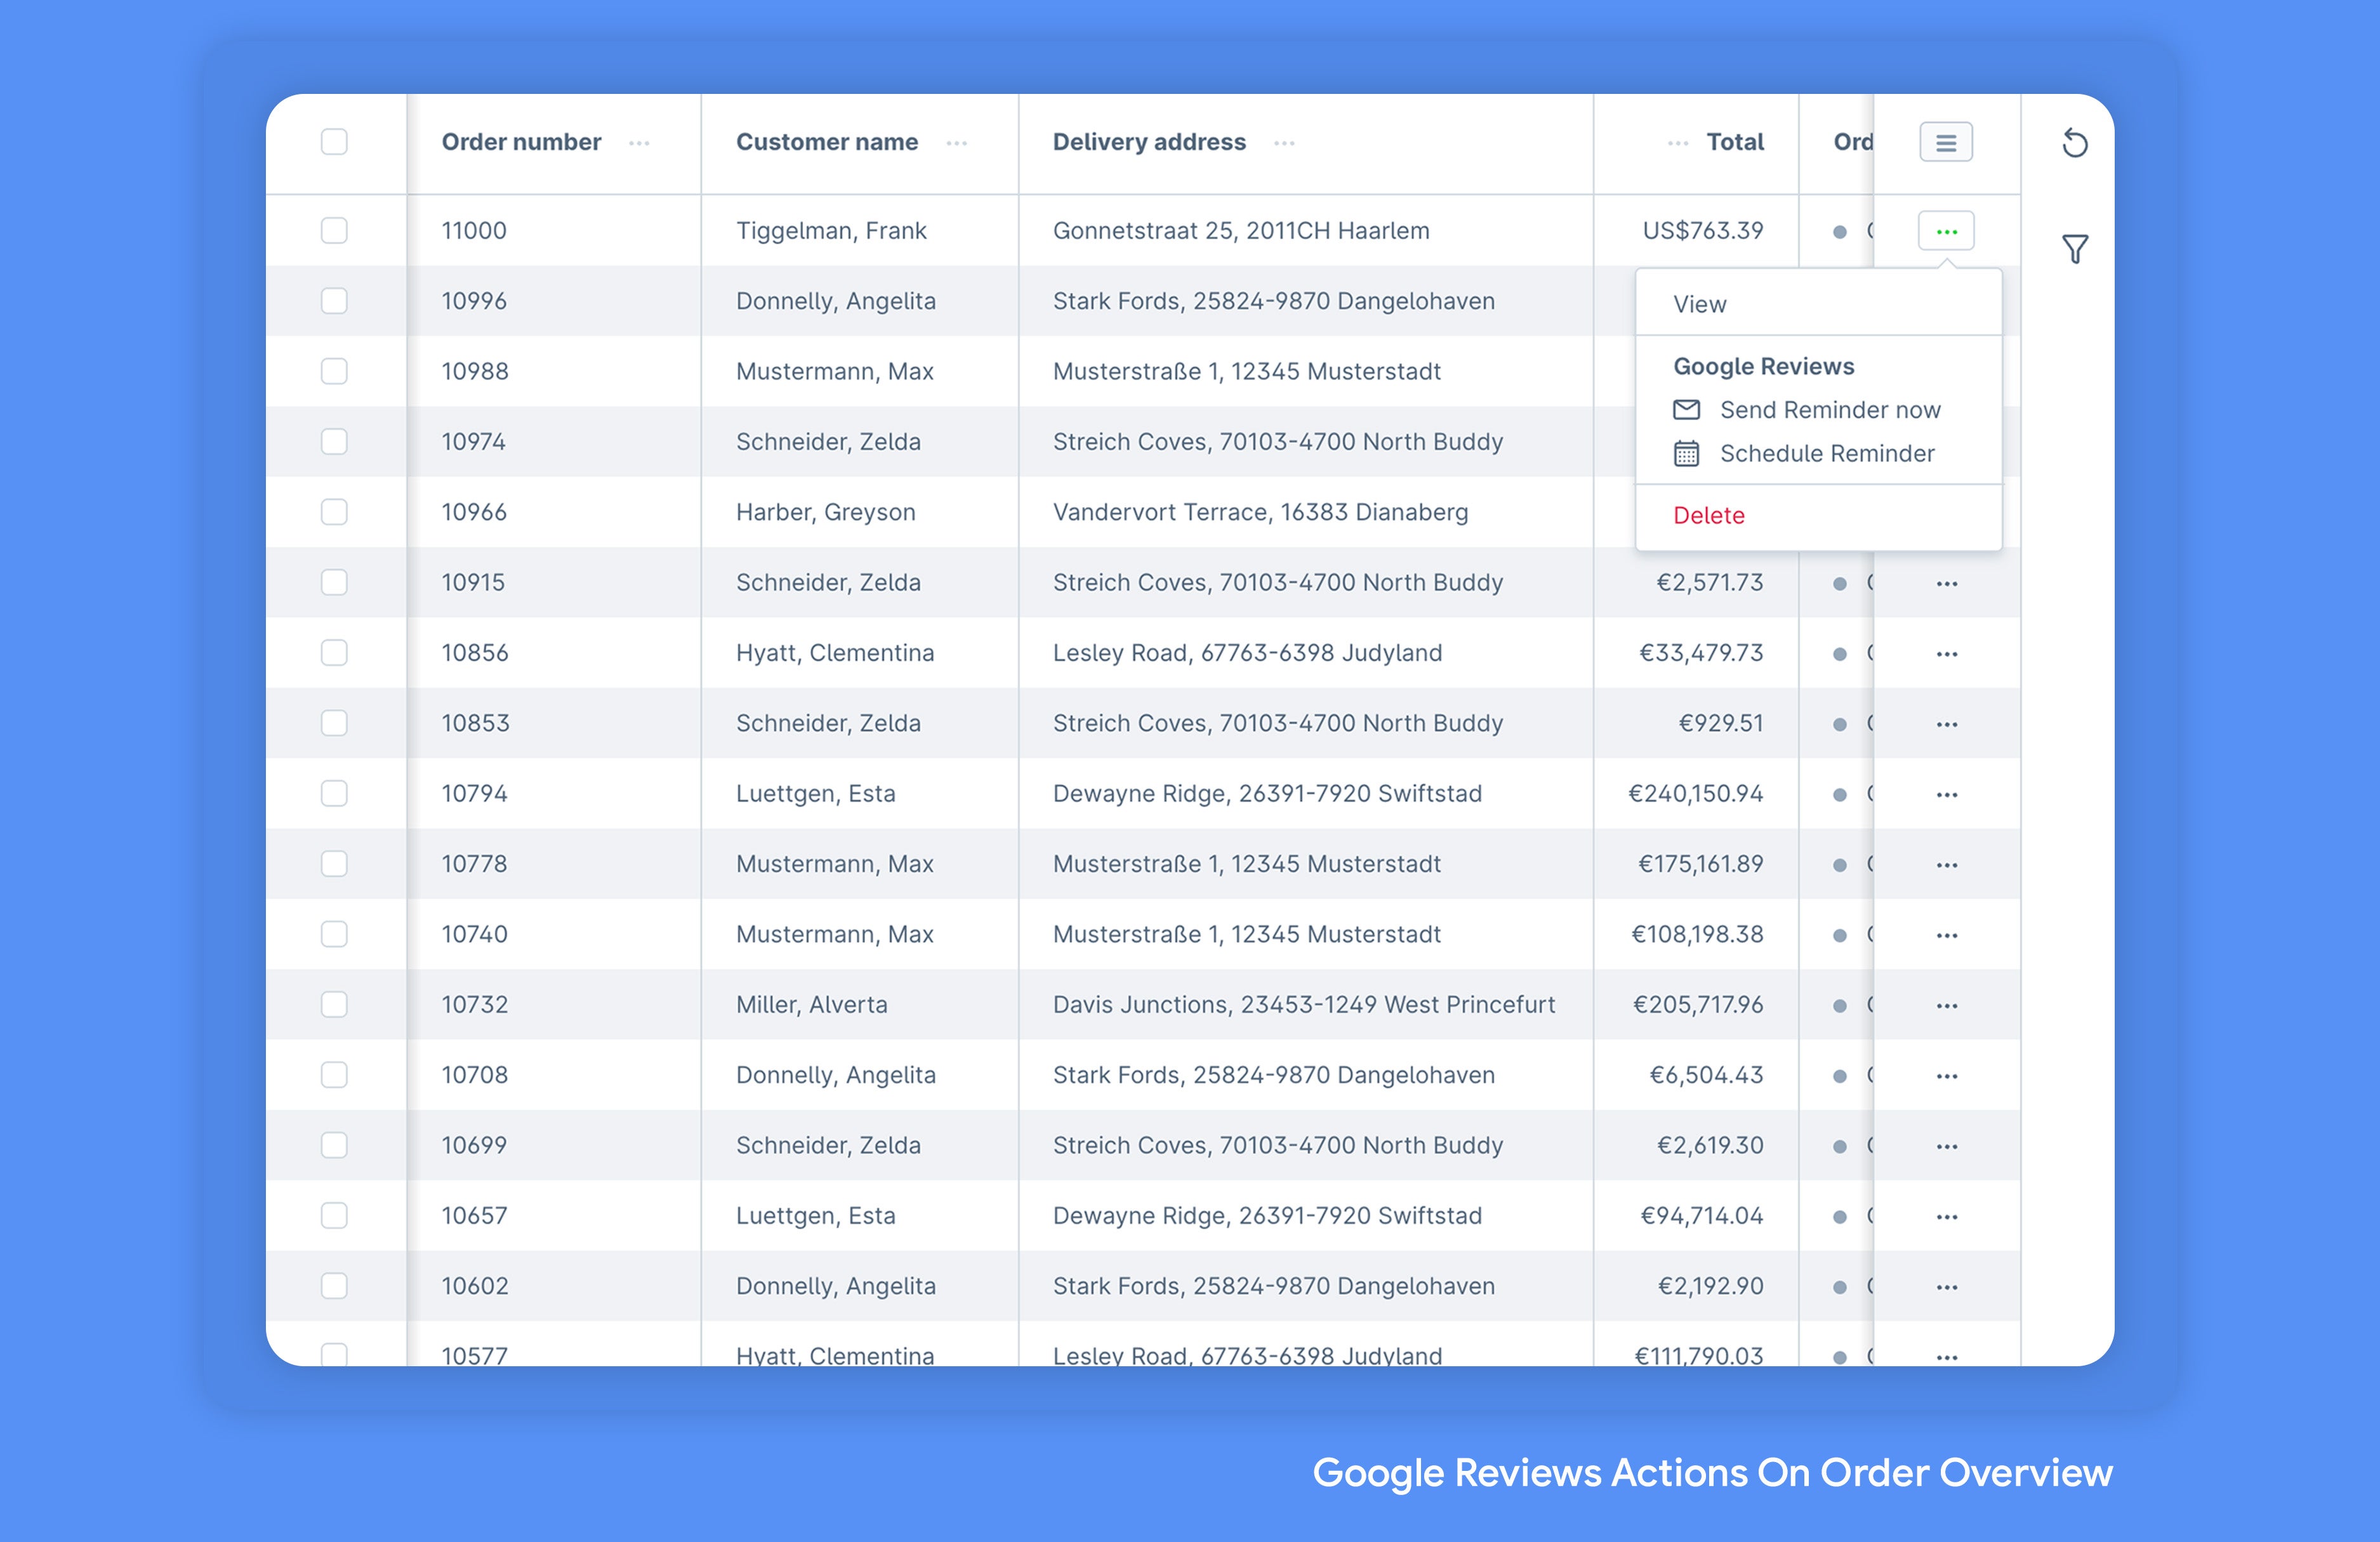Open Total column options dots

[1678, 143]
